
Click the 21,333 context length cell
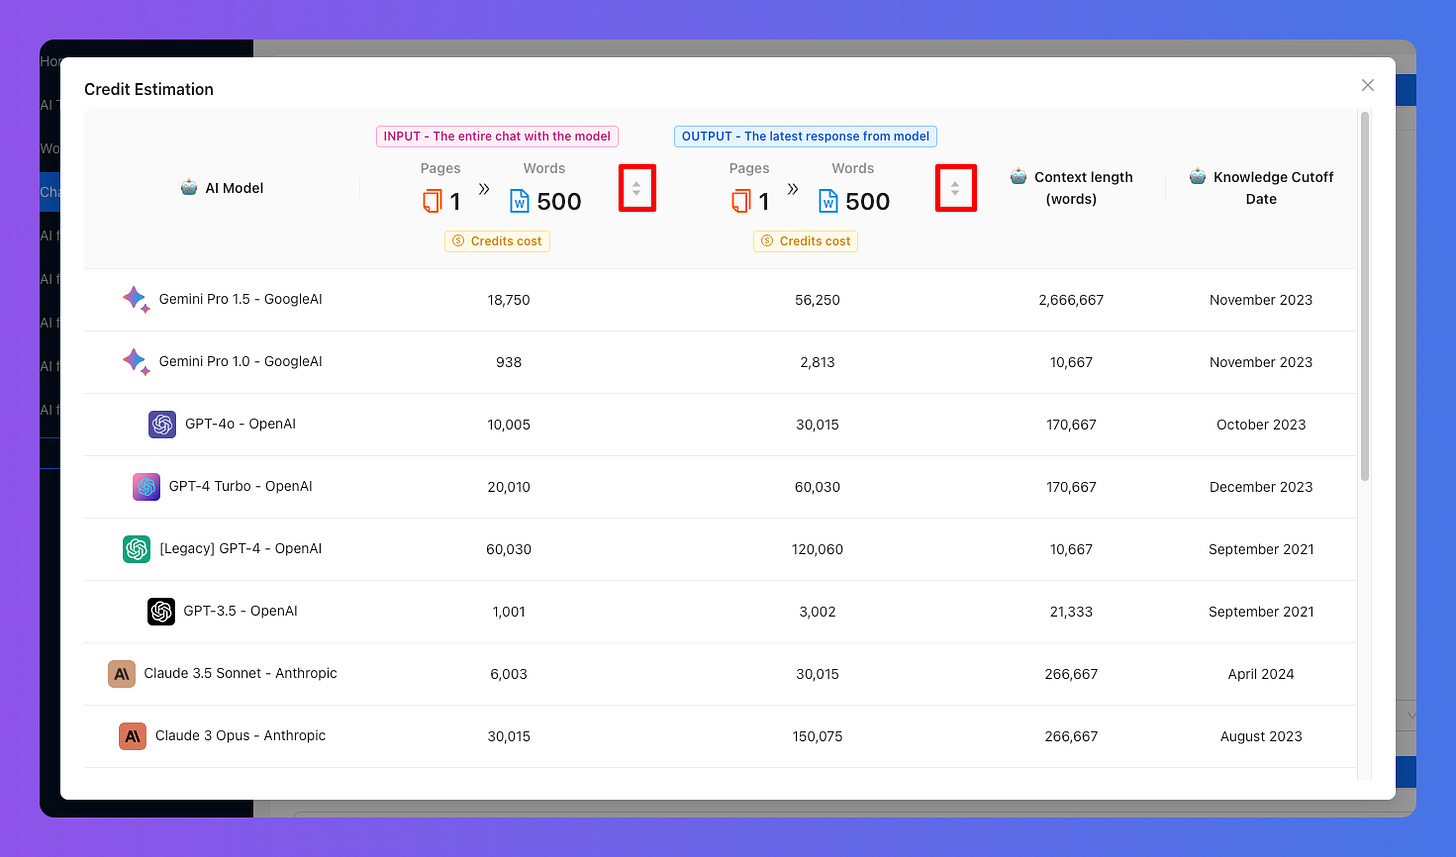click(x=1071, y=612)
